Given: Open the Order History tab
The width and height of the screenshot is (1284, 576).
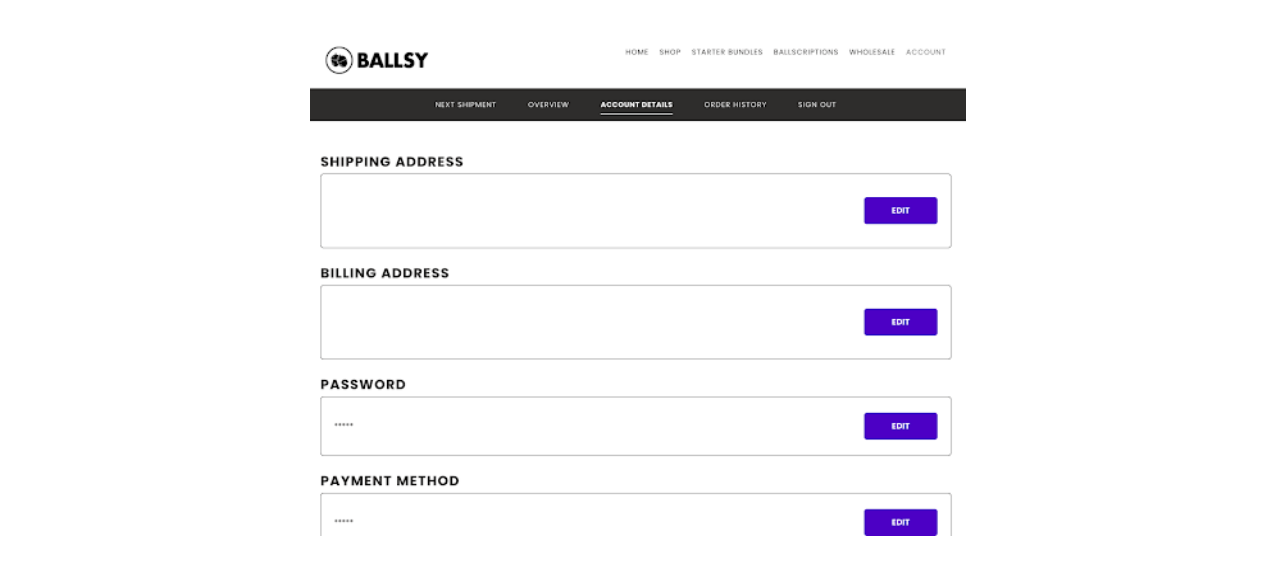Looking at the screenshot, I should pyautogui.click(x=735, y=105).
